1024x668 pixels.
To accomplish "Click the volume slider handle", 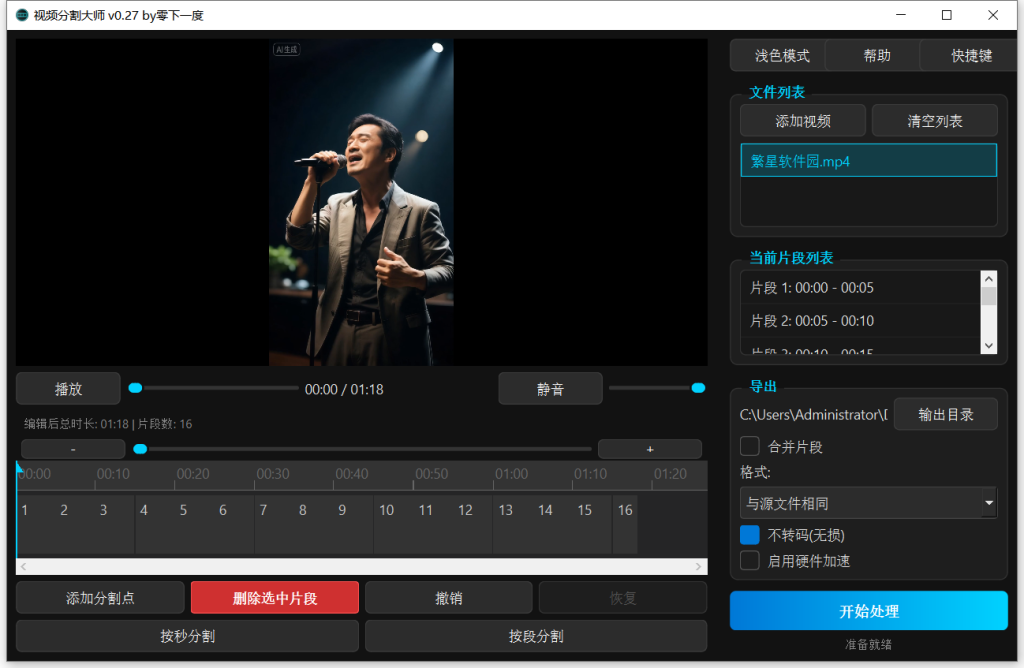I will (698, 388).
